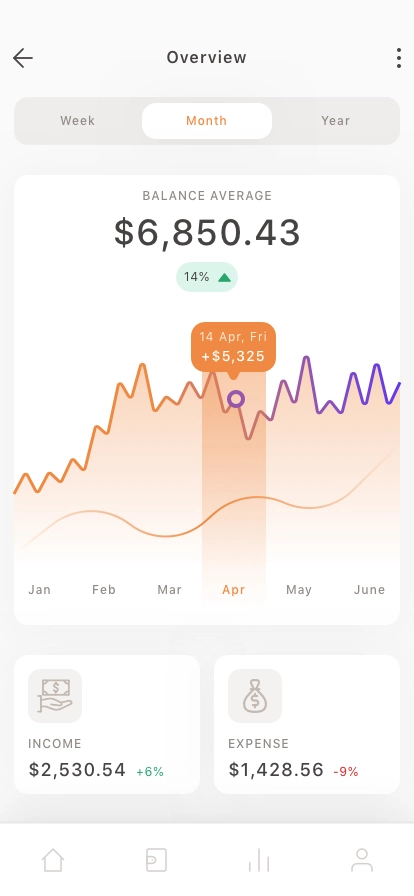Click the purple marker on the chart
This screenshot has width=414, height=896.
pos(236,399)
